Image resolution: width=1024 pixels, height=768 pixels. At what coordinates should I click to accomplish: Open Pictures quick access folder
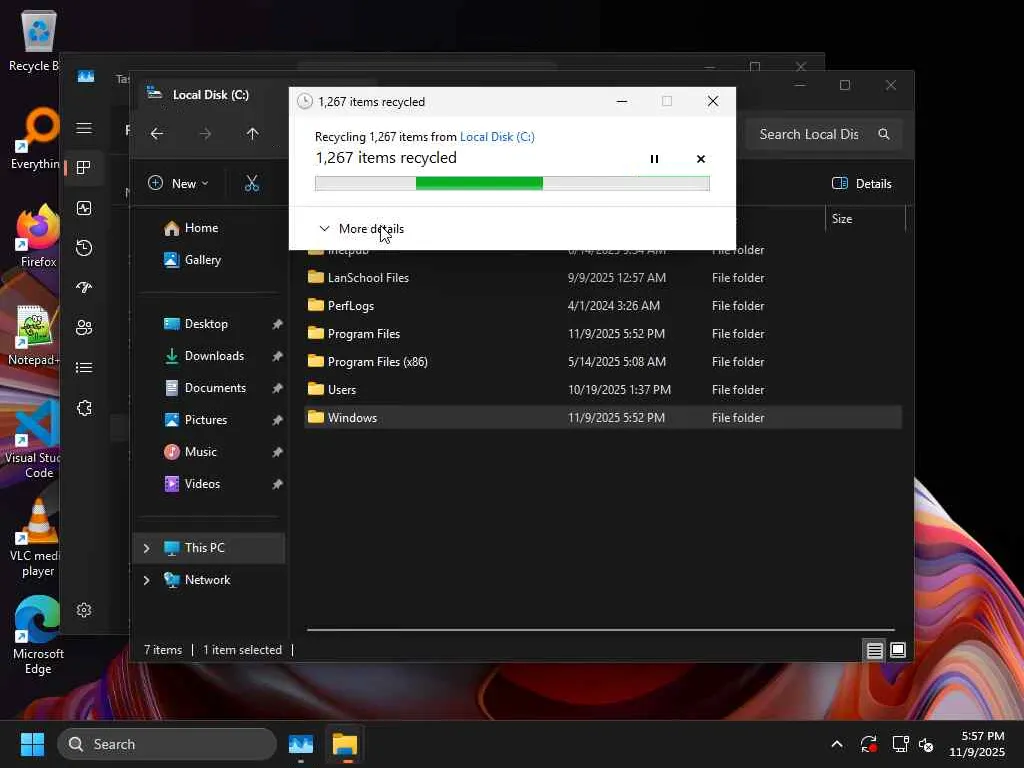(x=206, y=420)
